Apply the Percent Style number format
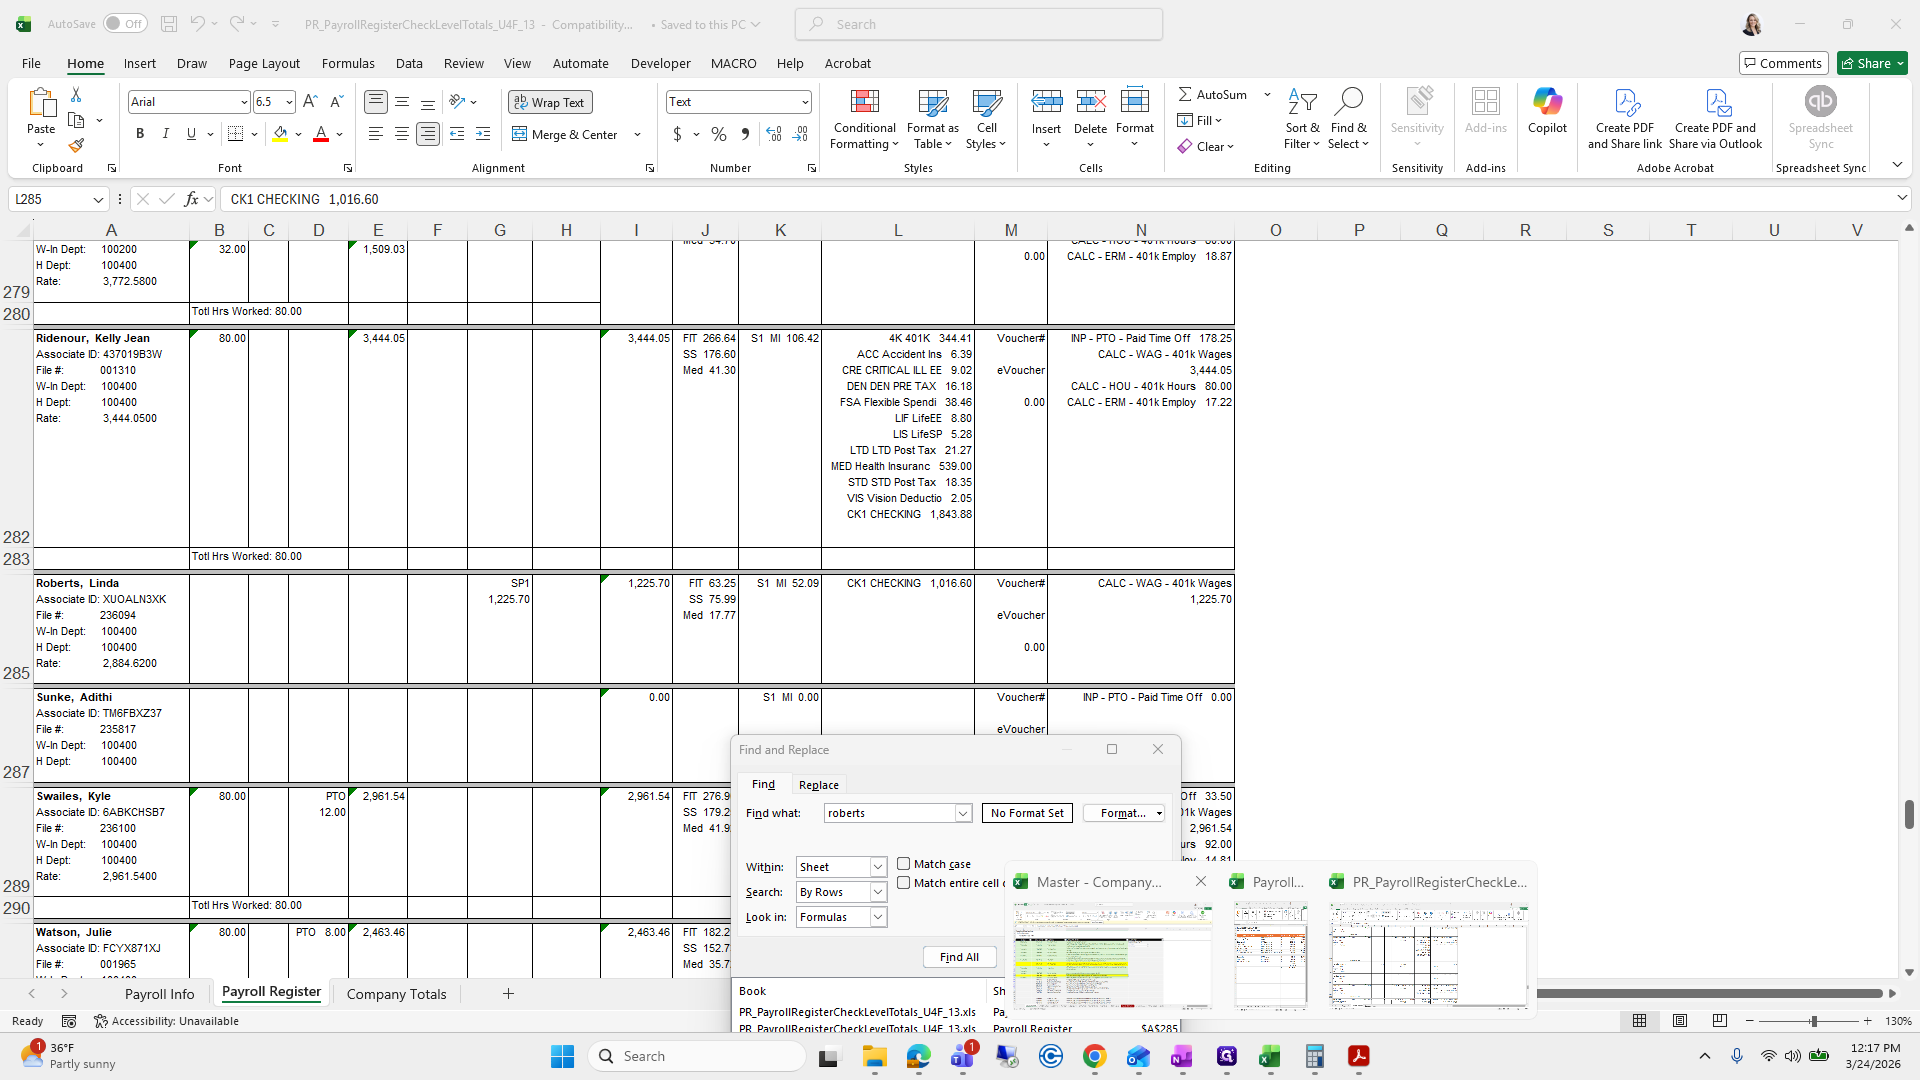Image resolution: width=1920 pixels, height=1080 pixels. tap(718, 134)
